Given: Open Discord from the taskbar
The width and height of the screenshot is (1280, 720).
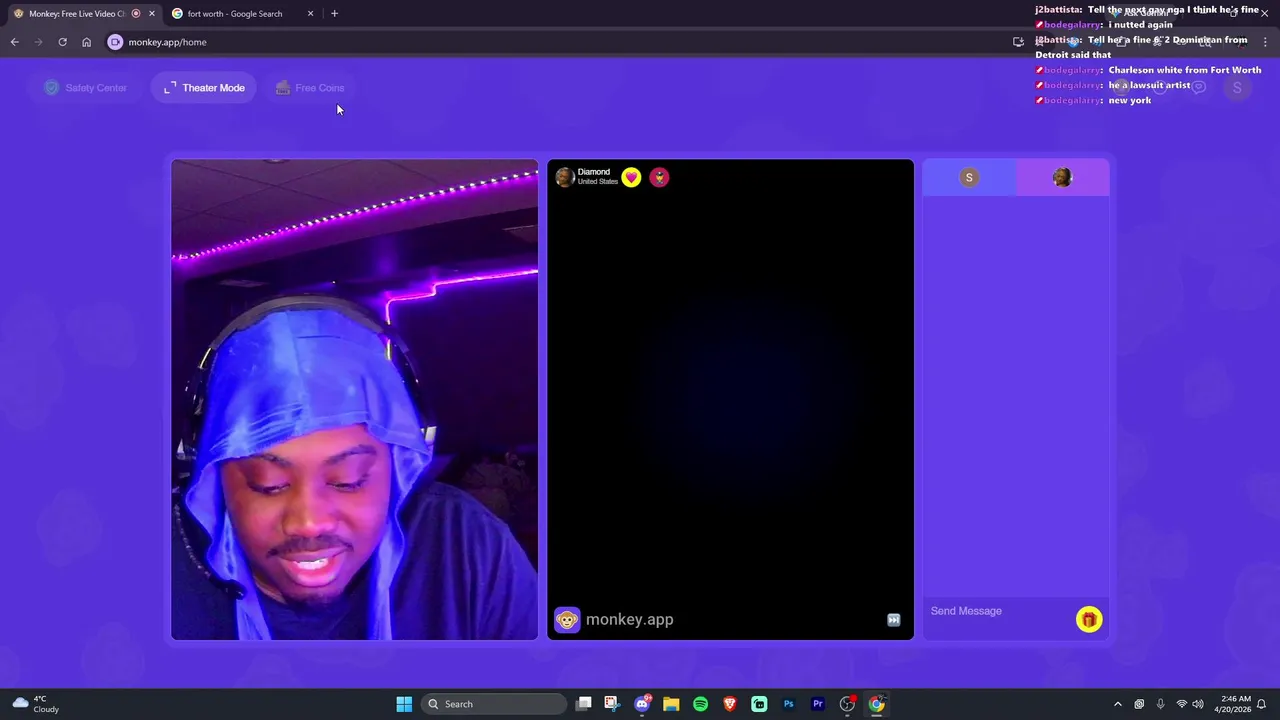Looking at the screenshot, I should [x=642, y=704].
